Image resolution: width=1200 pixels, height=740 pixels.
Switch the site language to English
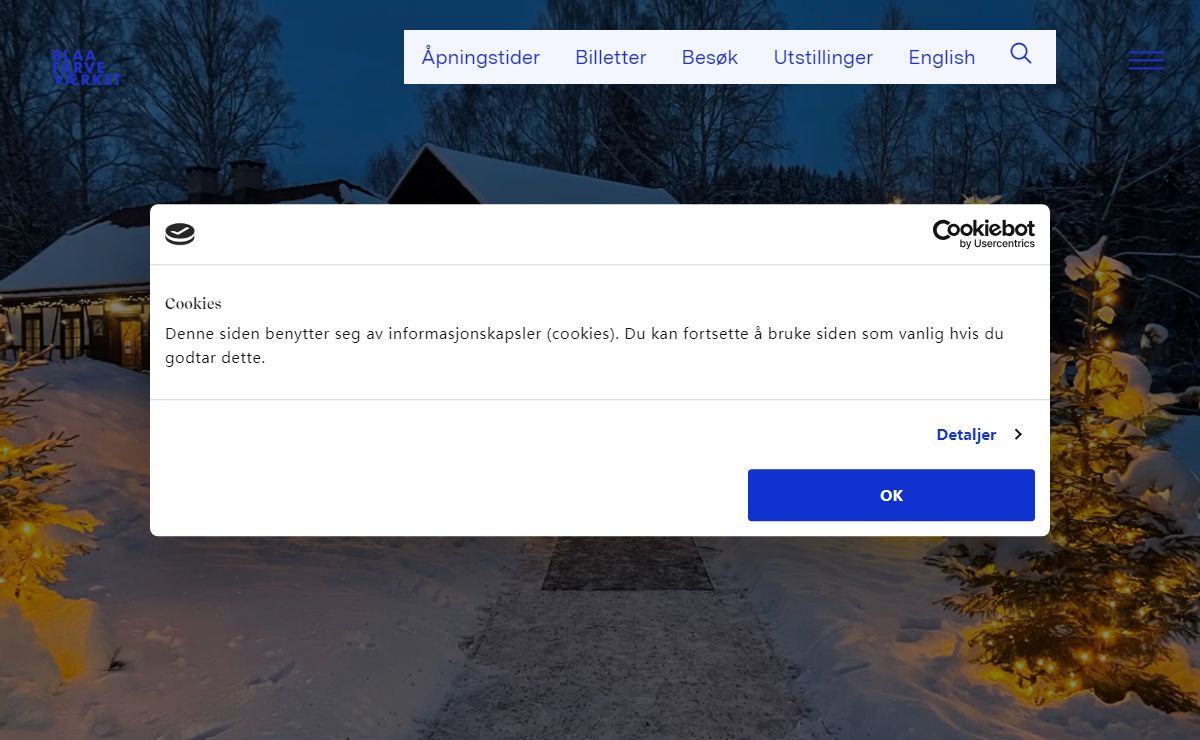point(942,57)
